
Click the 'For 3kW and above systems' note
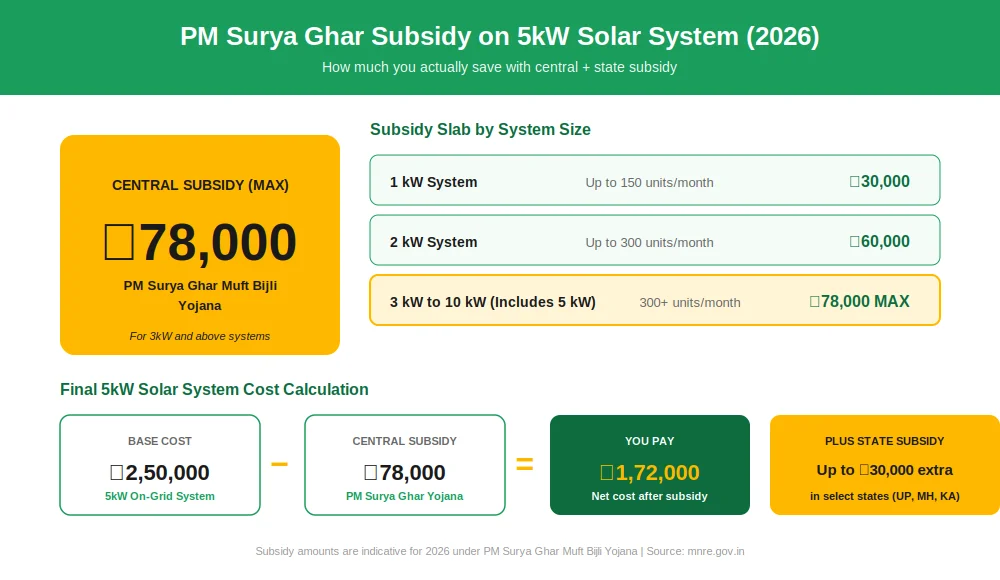click(x=200, y=336)
